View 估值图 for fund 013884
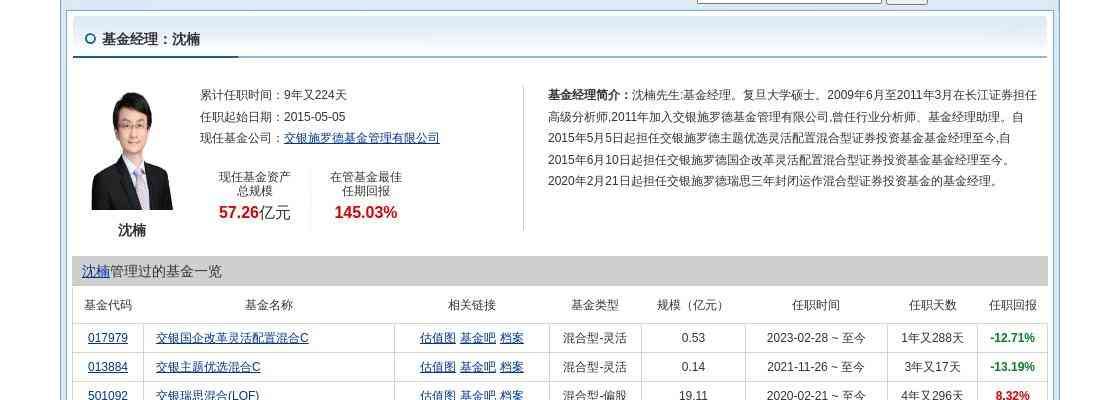 coord(437,367)
